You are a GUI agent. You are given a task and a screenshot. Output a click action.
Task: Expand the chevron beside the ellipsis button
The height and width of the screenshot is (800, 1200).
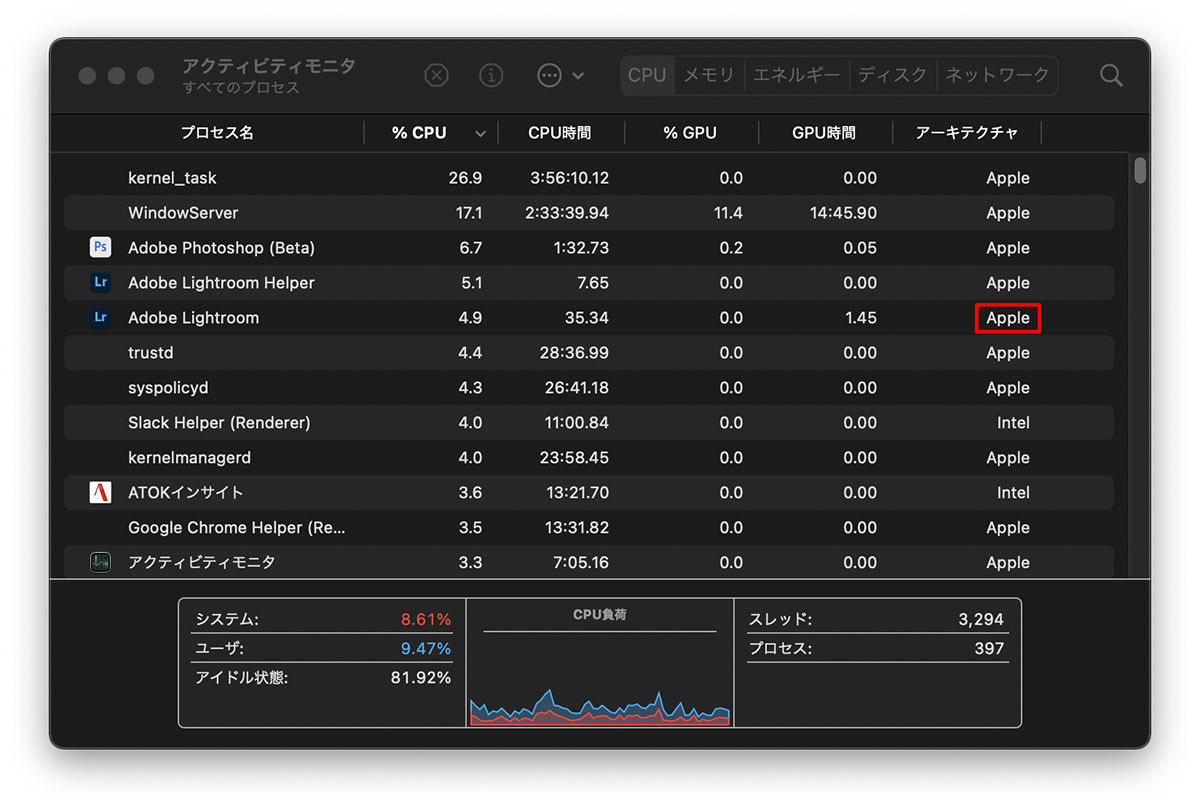tap(578, 76)
